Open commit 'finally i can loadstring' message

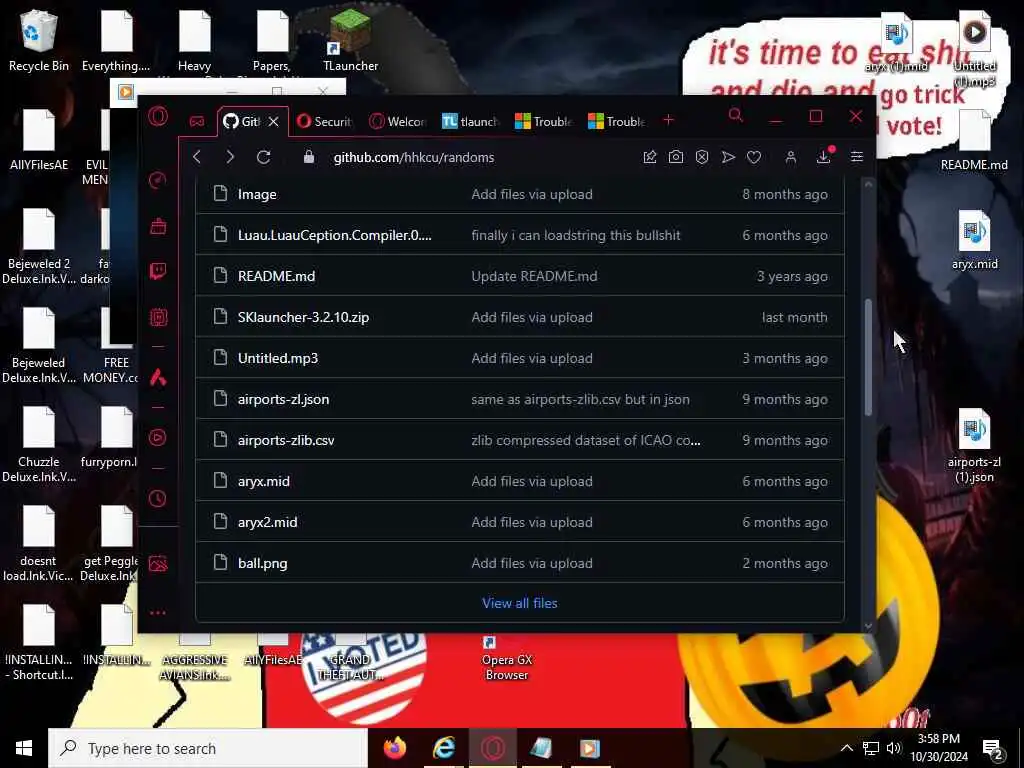[x=575, y=235]
